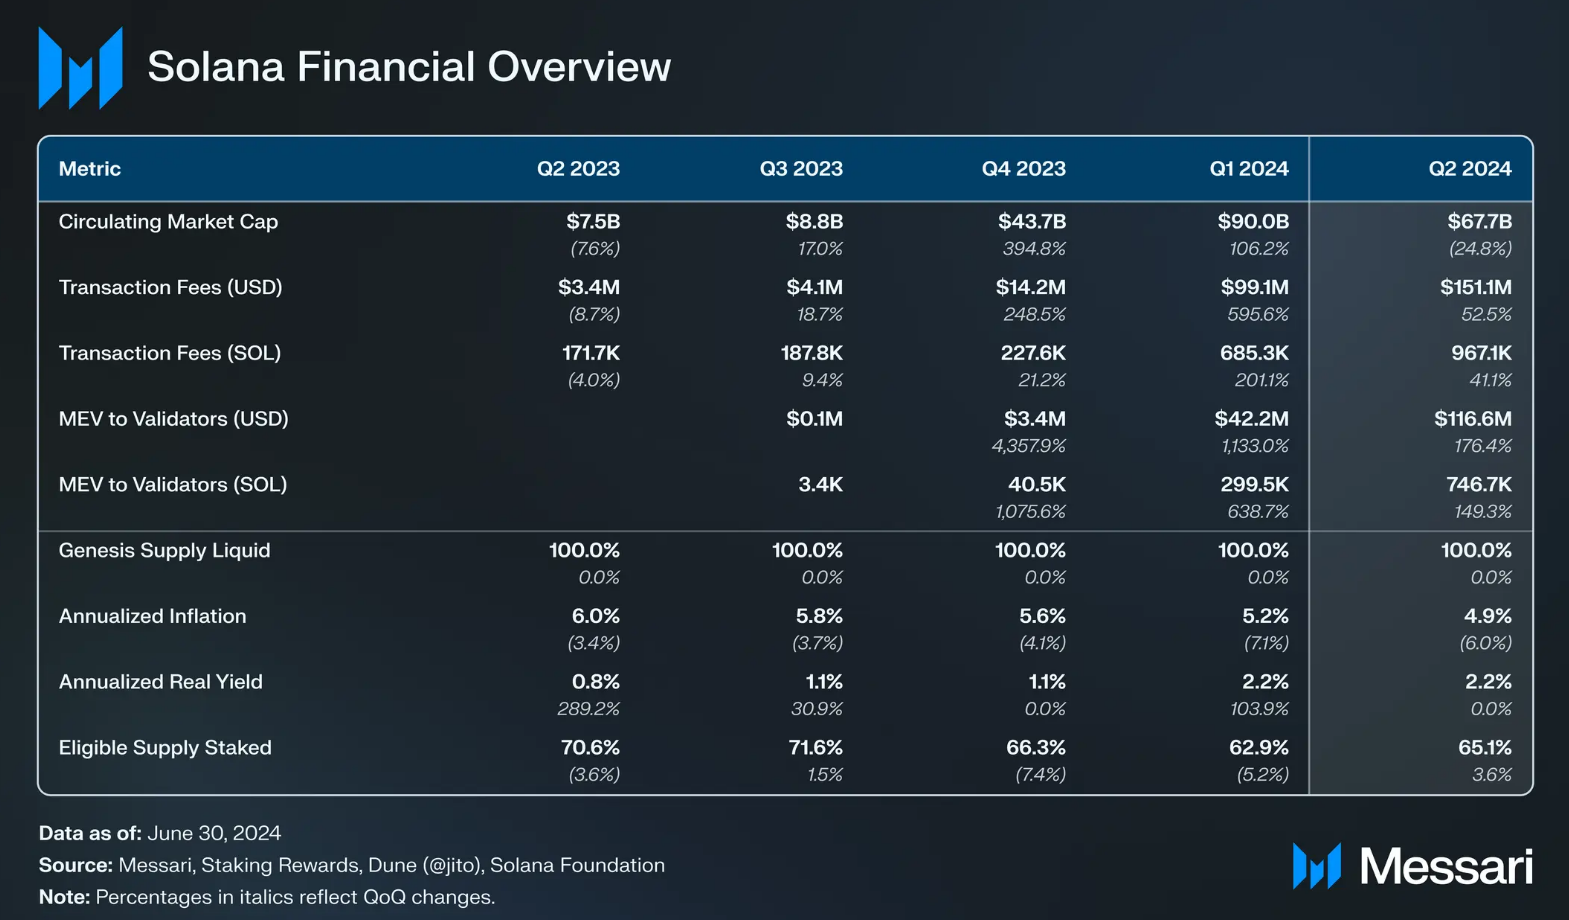Click the '$151.1M' transaction fees value
This screenshot has height=920, width=1569.
click(1476, 288)
